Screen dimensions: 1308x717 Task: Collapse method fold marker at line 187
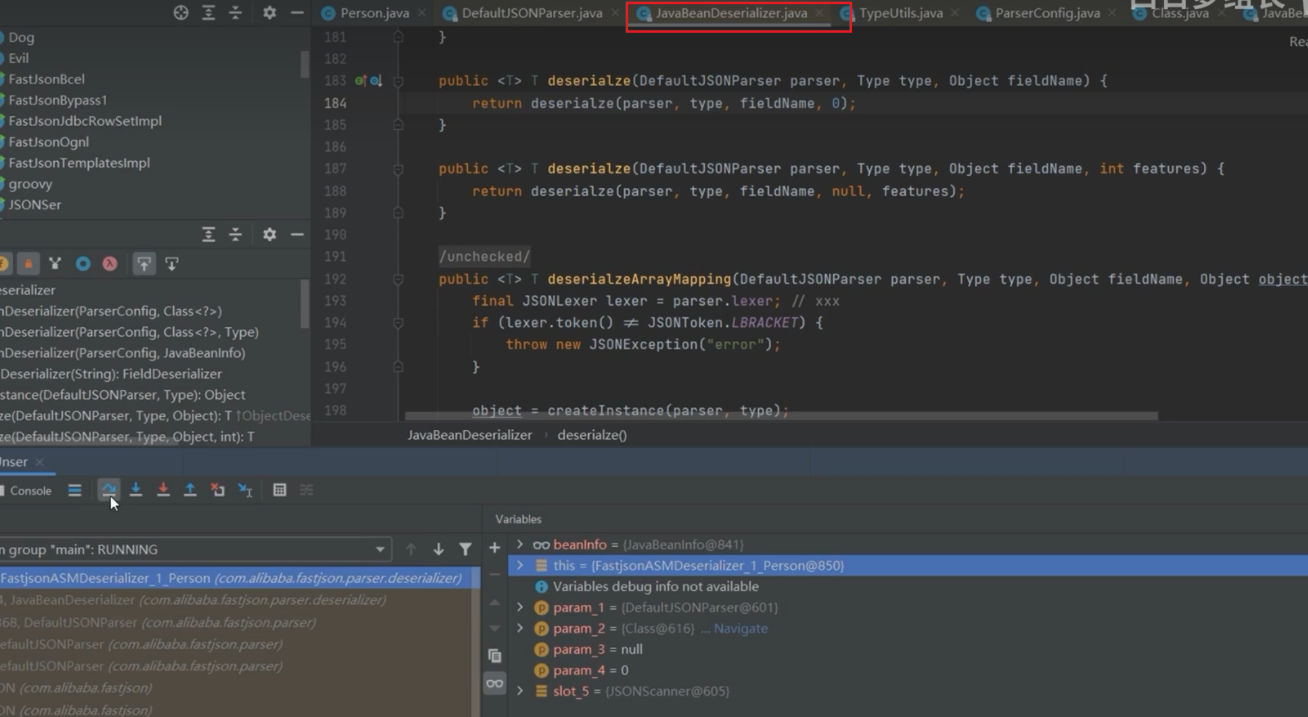point(398,169)
